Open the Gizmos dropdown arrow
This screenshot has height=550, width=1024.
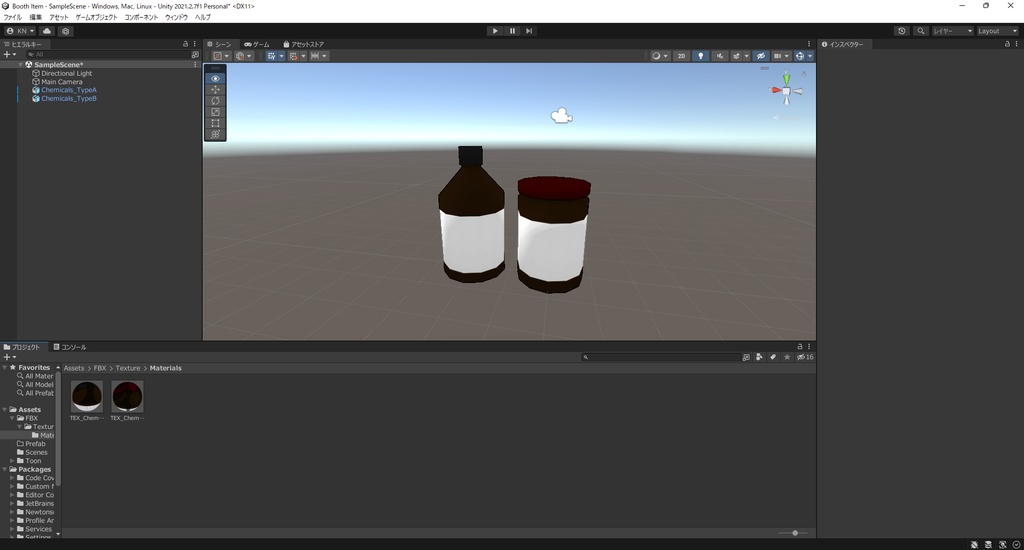click(810, 56)
